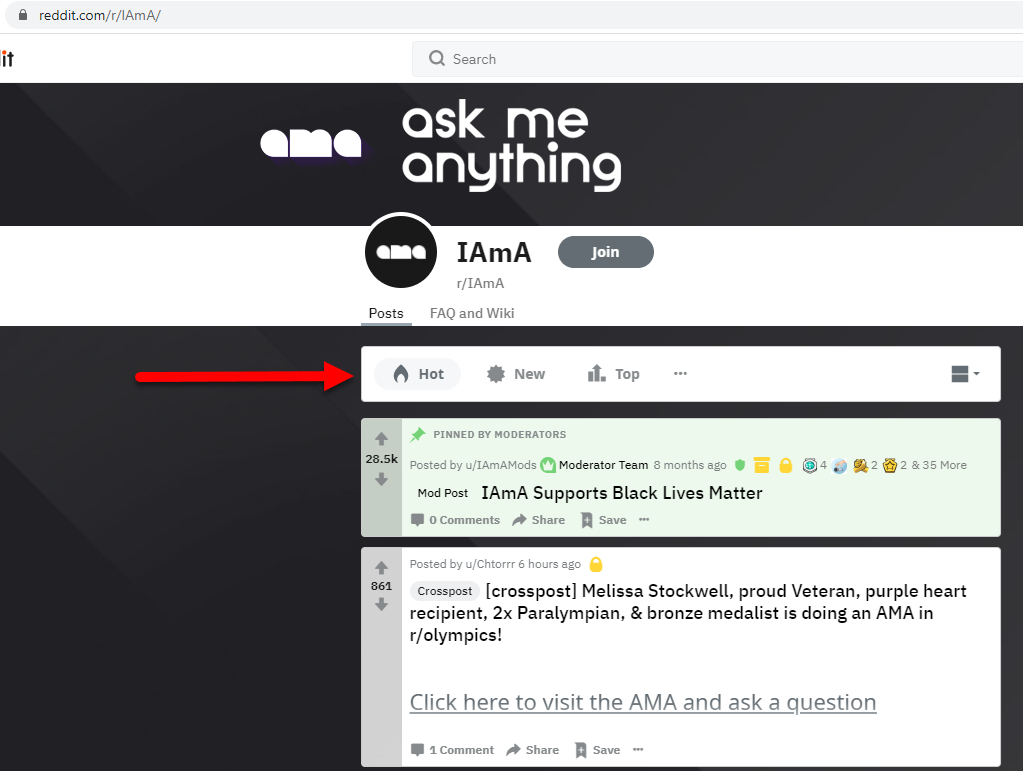Open the Melissa Stockwell crosspost title
Viewport: 1023px width, 771px height.
pyautogui.click(x=688, y=612)
